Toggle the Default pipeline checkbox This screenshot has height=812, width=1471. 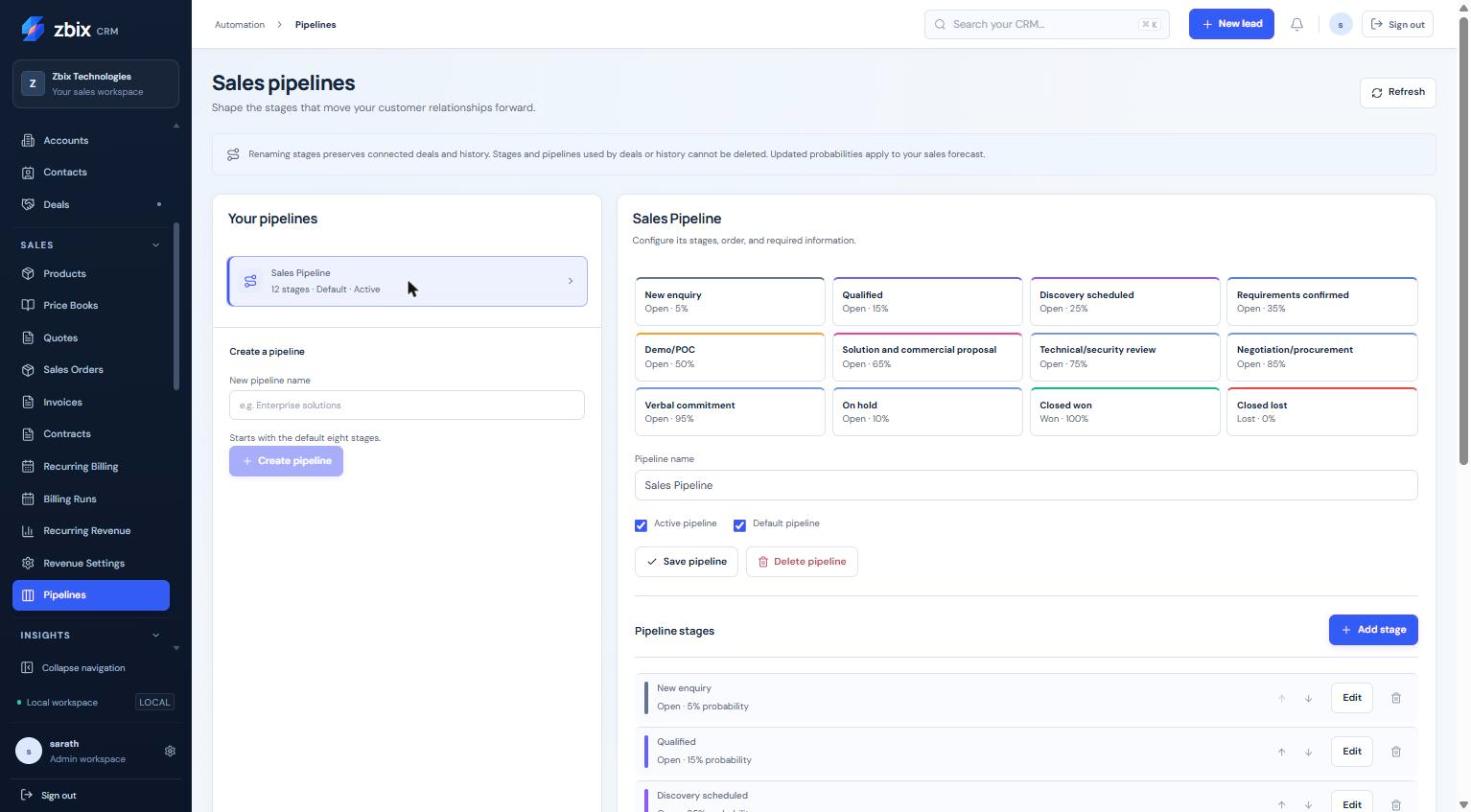[x=740, y=525]
